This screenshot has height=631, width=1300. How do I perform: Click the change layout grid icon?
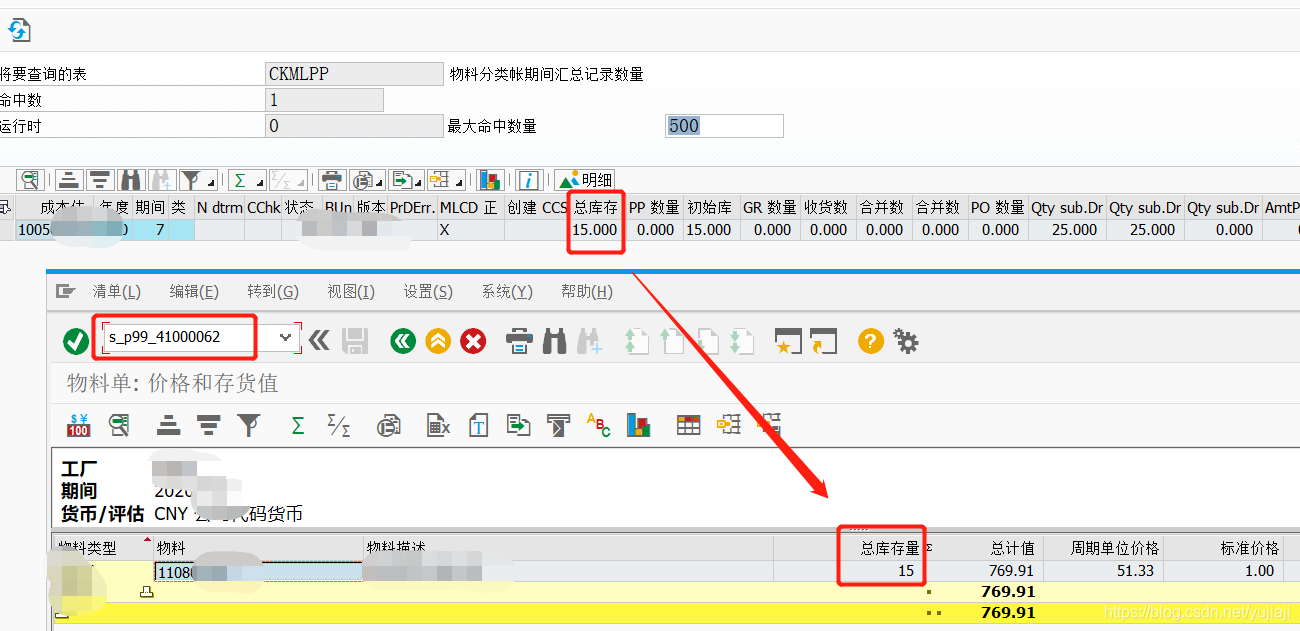point(688,425)
